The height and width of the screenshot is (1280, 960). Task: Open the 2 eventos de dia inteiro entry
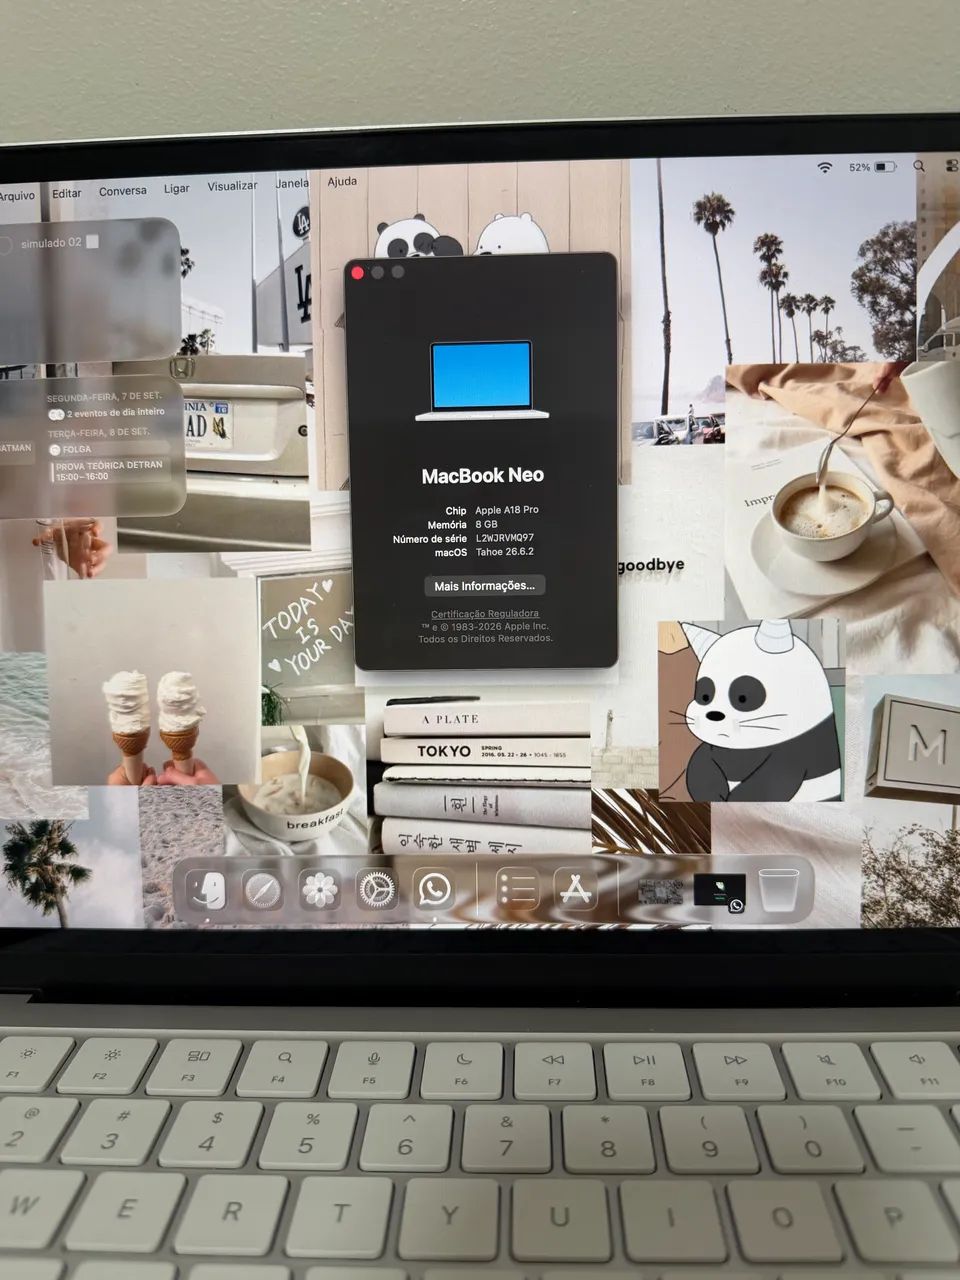106,412
